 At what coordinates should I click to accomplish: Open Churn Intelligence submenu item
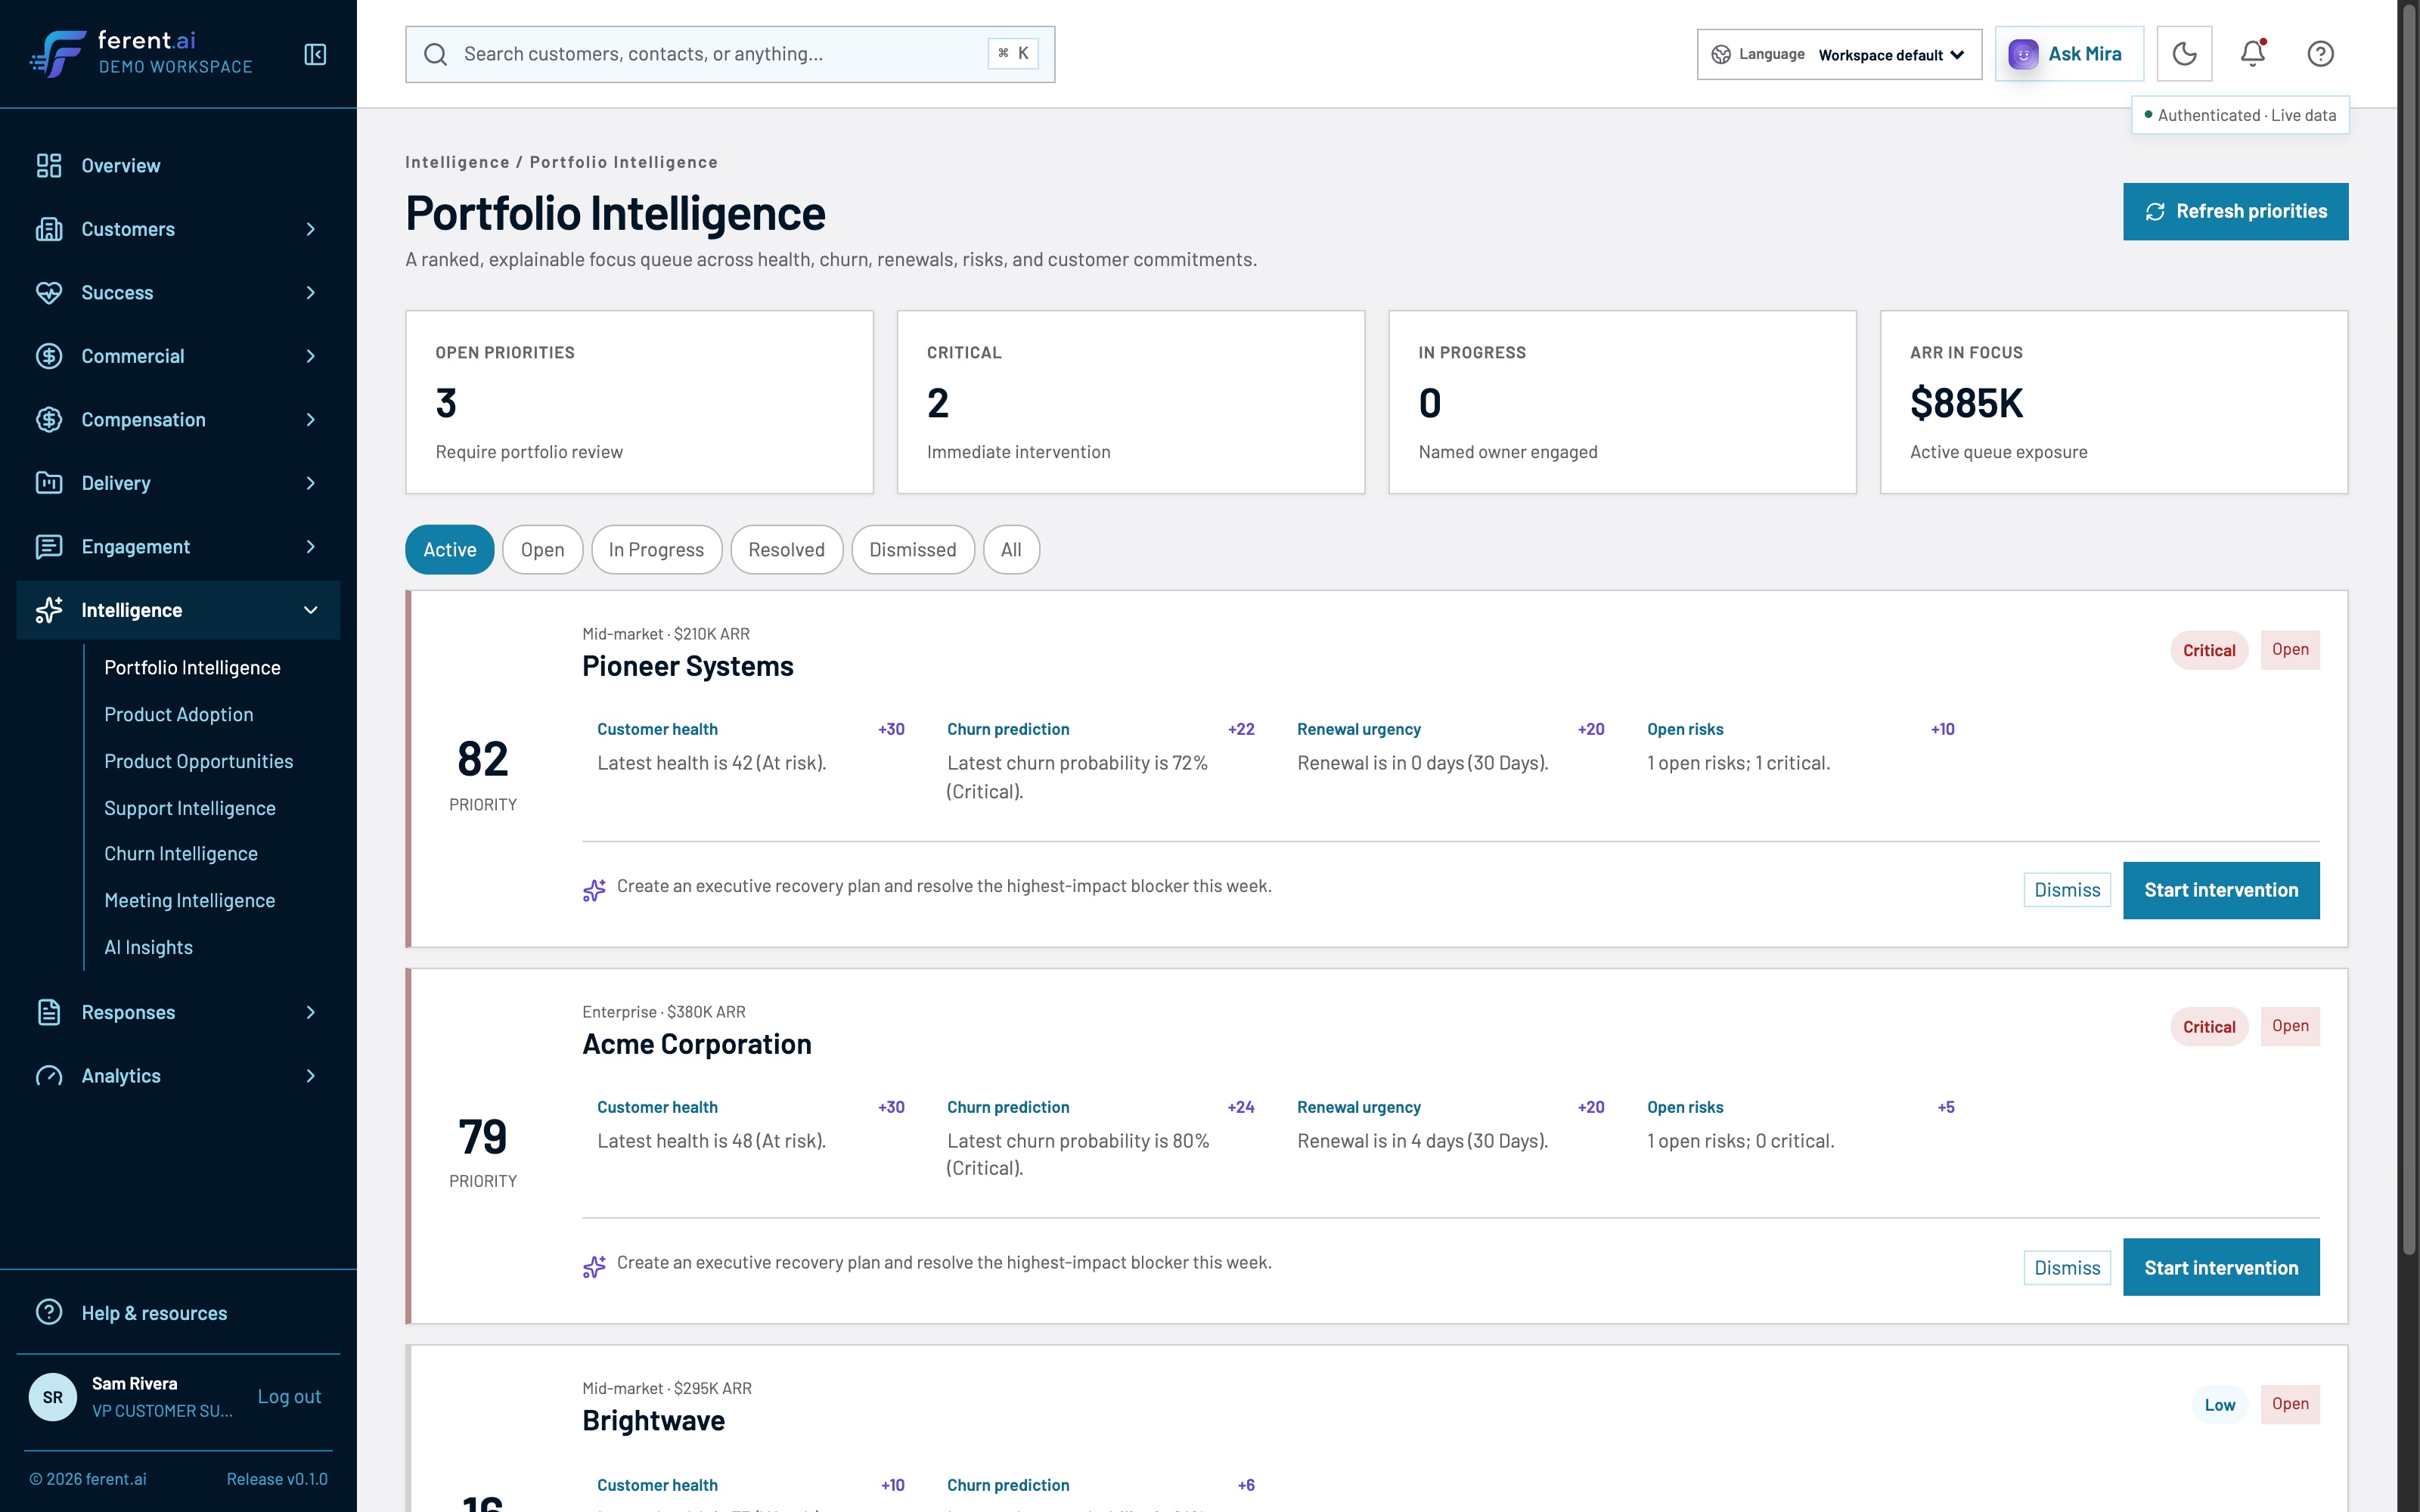point(181,853)
